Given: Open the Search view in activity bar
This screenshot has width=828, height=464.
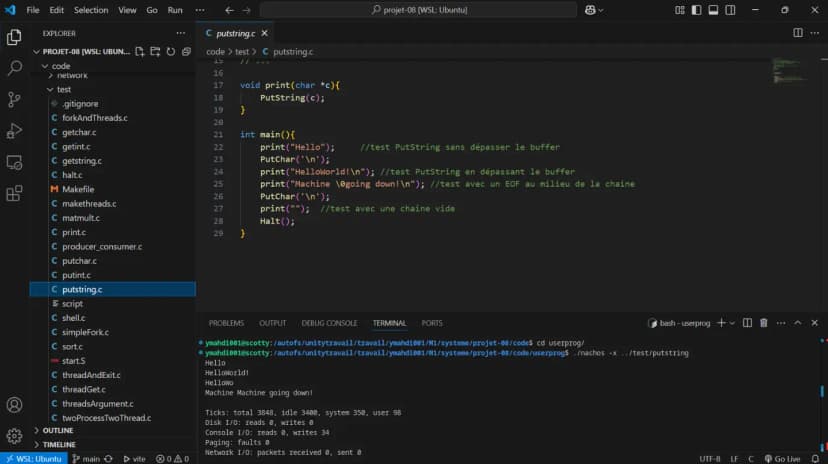Looking at the screenshot, I should (x=14, y=68).
